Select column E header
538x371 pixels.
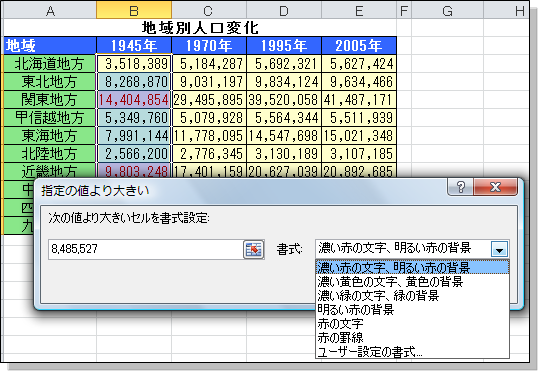pyautogui.click(x=359, y=10)
